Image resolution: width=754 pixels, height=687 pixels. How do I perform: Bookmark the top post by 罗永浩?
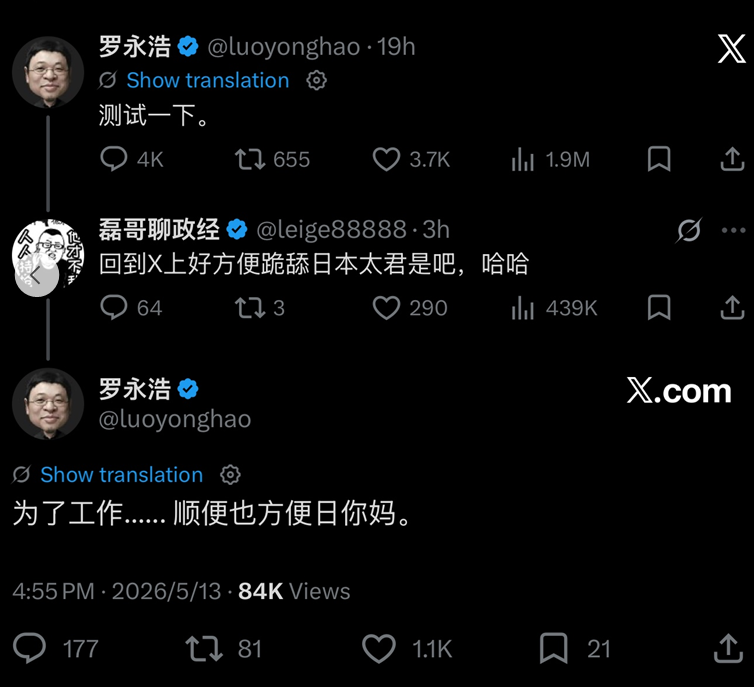659,159
